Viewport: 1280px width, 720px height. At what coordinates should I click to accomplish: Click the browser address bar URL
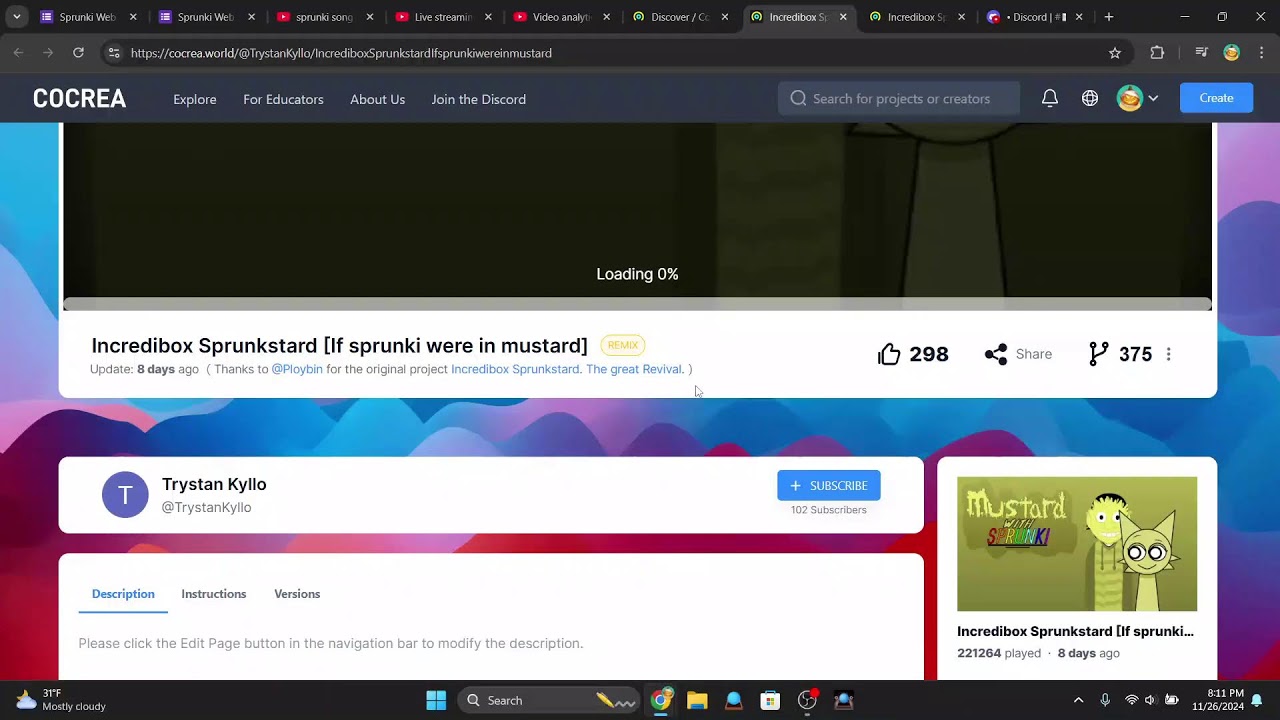pos(341,53)
